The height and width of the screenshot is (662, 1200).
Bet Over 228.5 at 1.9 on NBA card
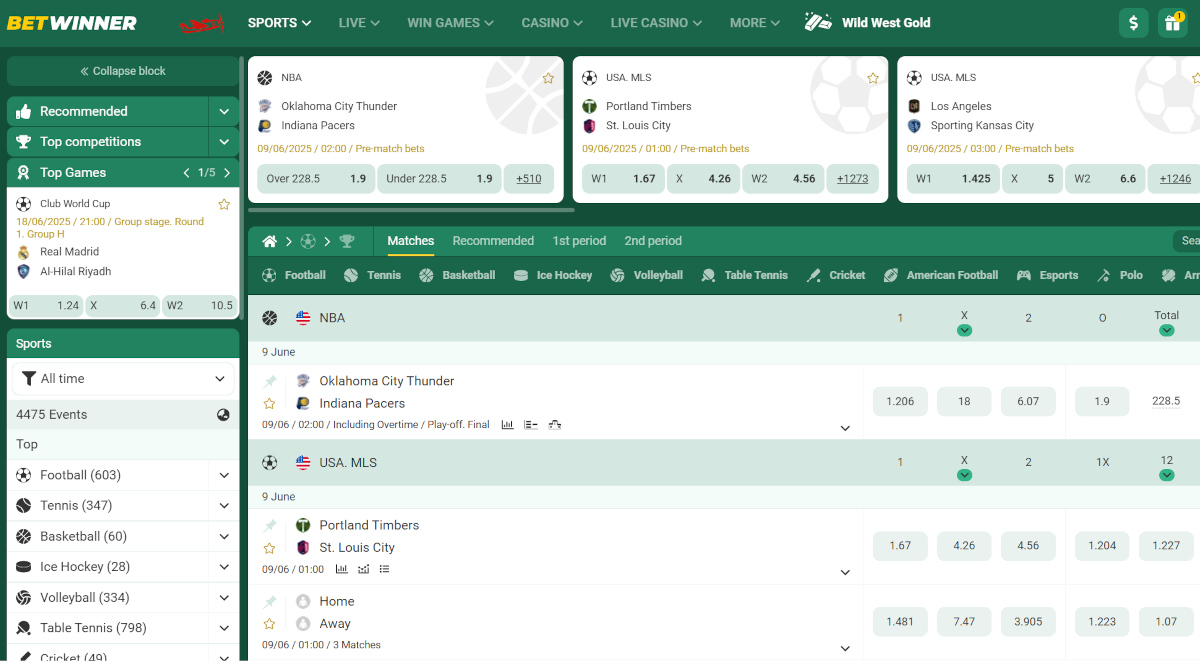click(315, 179)
